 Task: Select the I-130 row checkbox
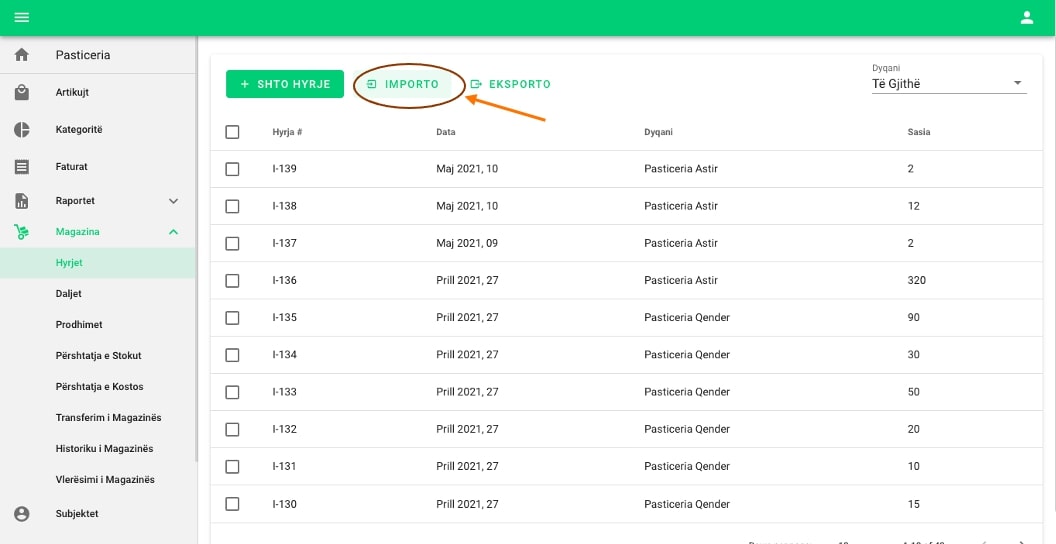[x=233, y=504]
